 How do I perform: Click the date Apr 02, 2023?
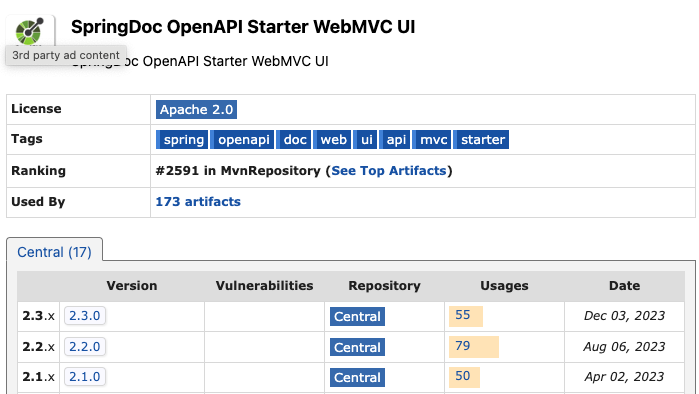625,377
